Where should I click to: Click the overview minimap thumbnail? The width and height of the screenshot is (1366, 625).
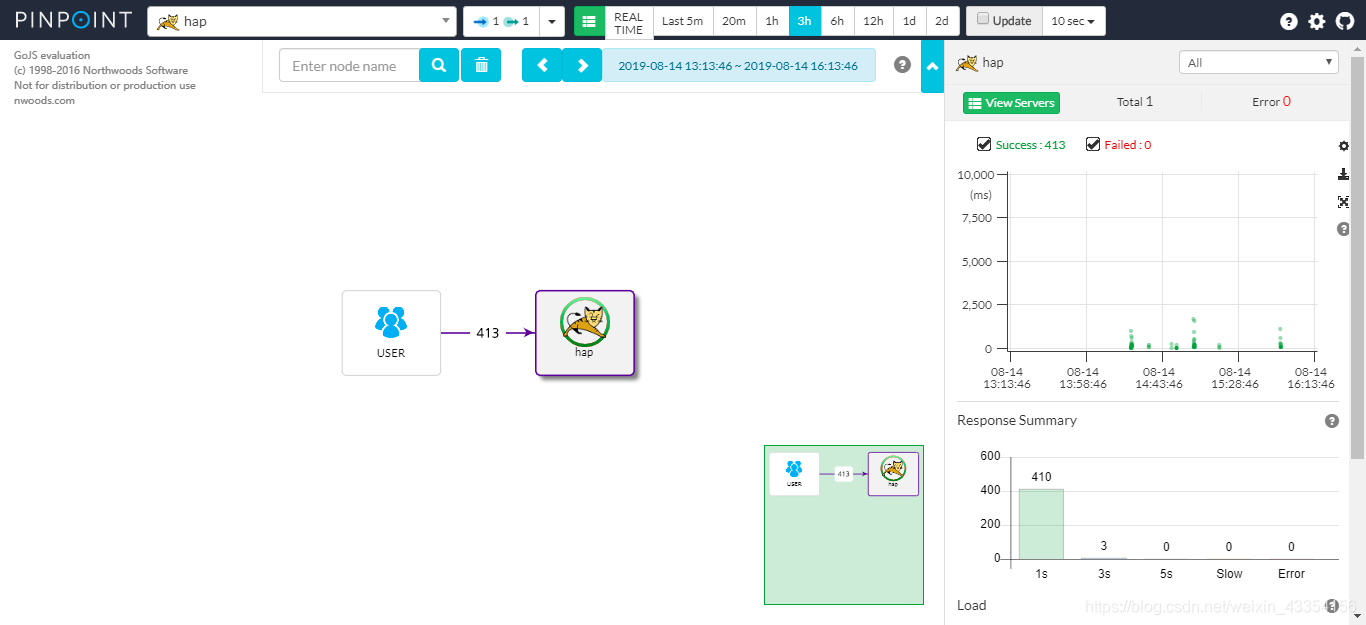click(x=844, y=525)
